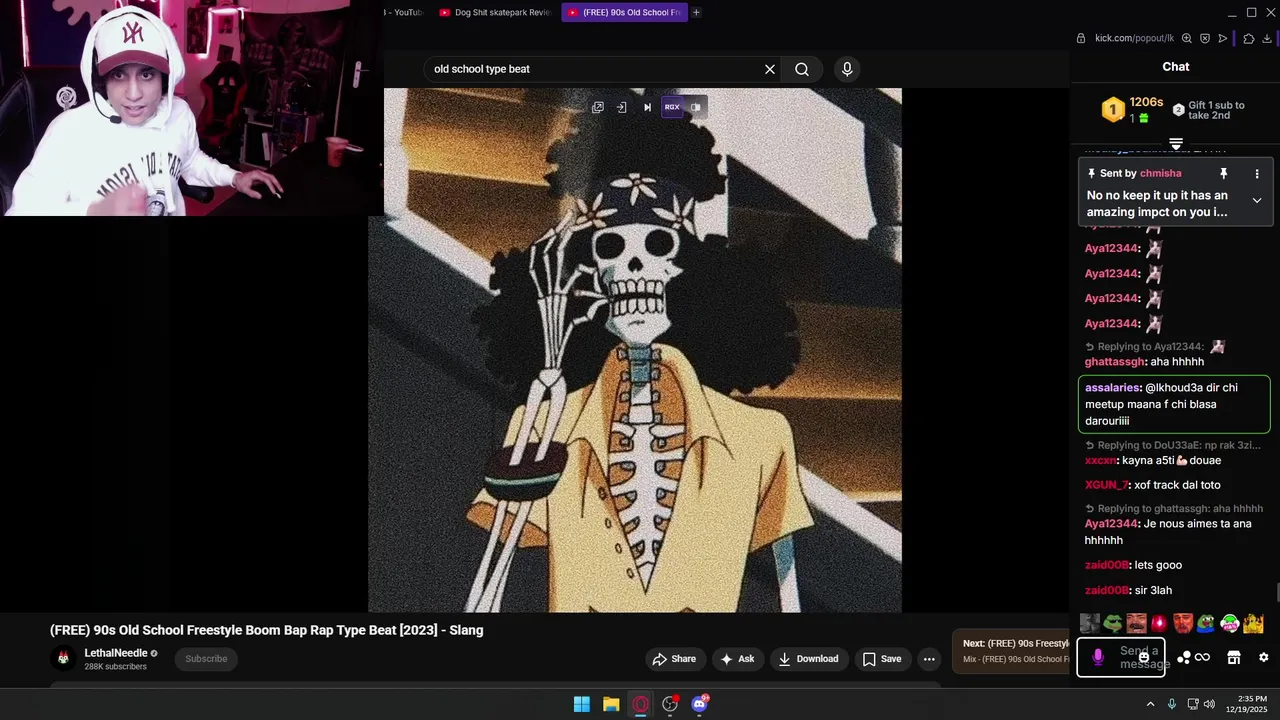The image size is (1280, 720).
Task: Open Discord from the taskbar
Action: pyautogui.click(x=700, y=704)
